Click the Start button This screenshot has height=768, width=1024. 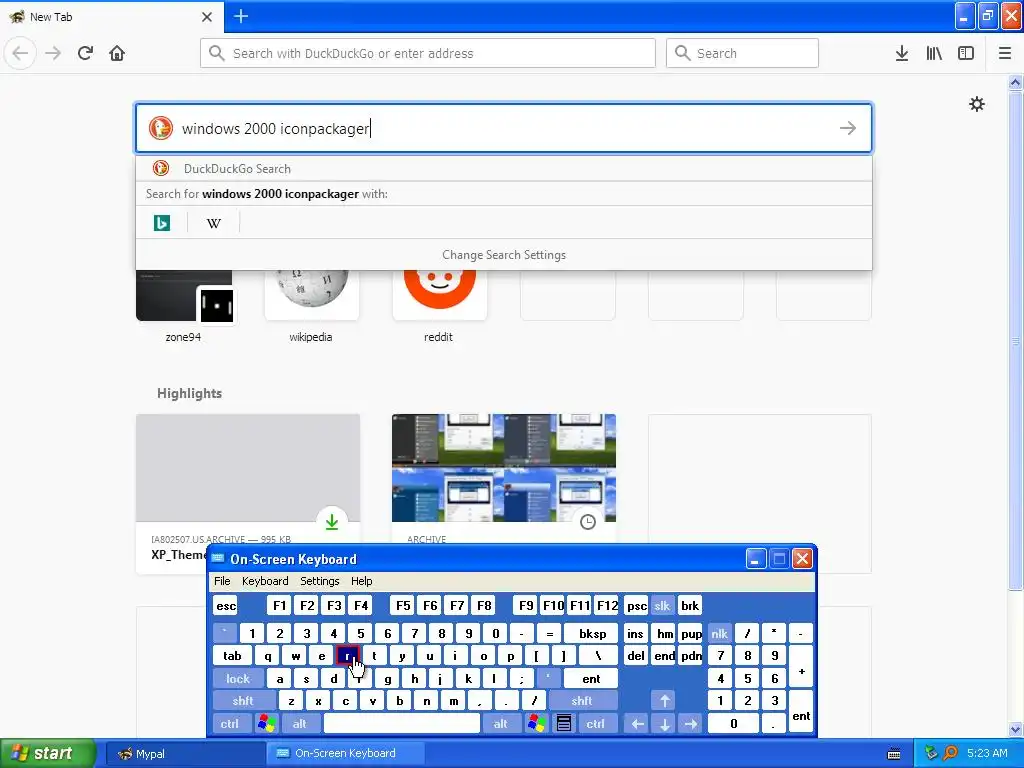point(46,754)
